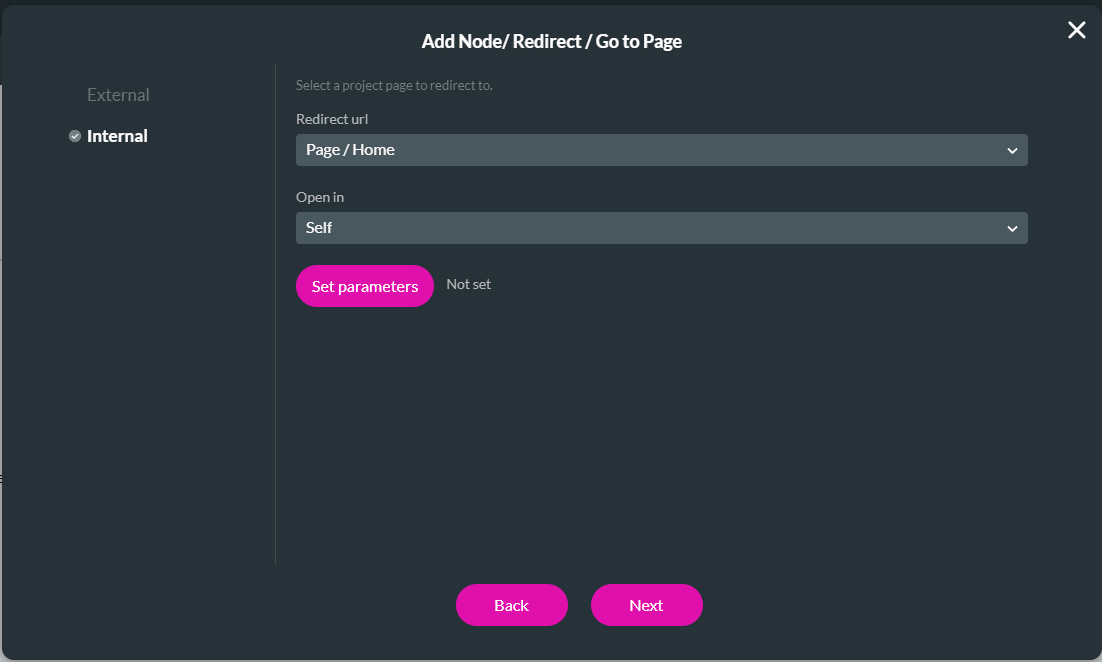
Task: Close the Add Node dialog with the X
Action: click(1076, 30)
